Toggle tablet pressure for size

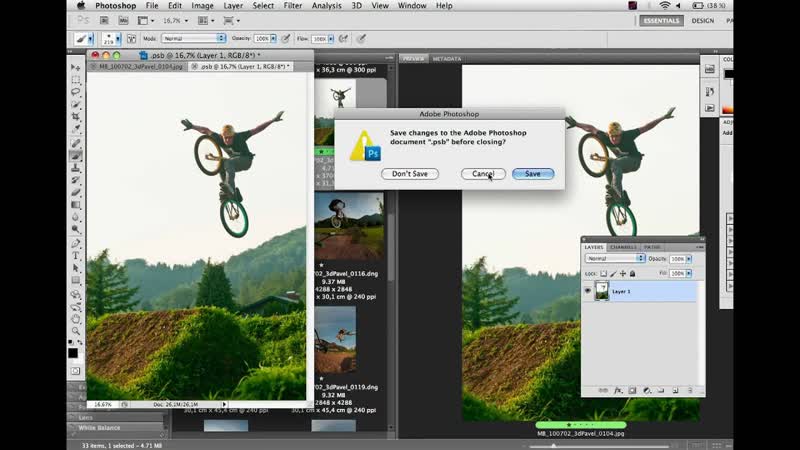361,39
